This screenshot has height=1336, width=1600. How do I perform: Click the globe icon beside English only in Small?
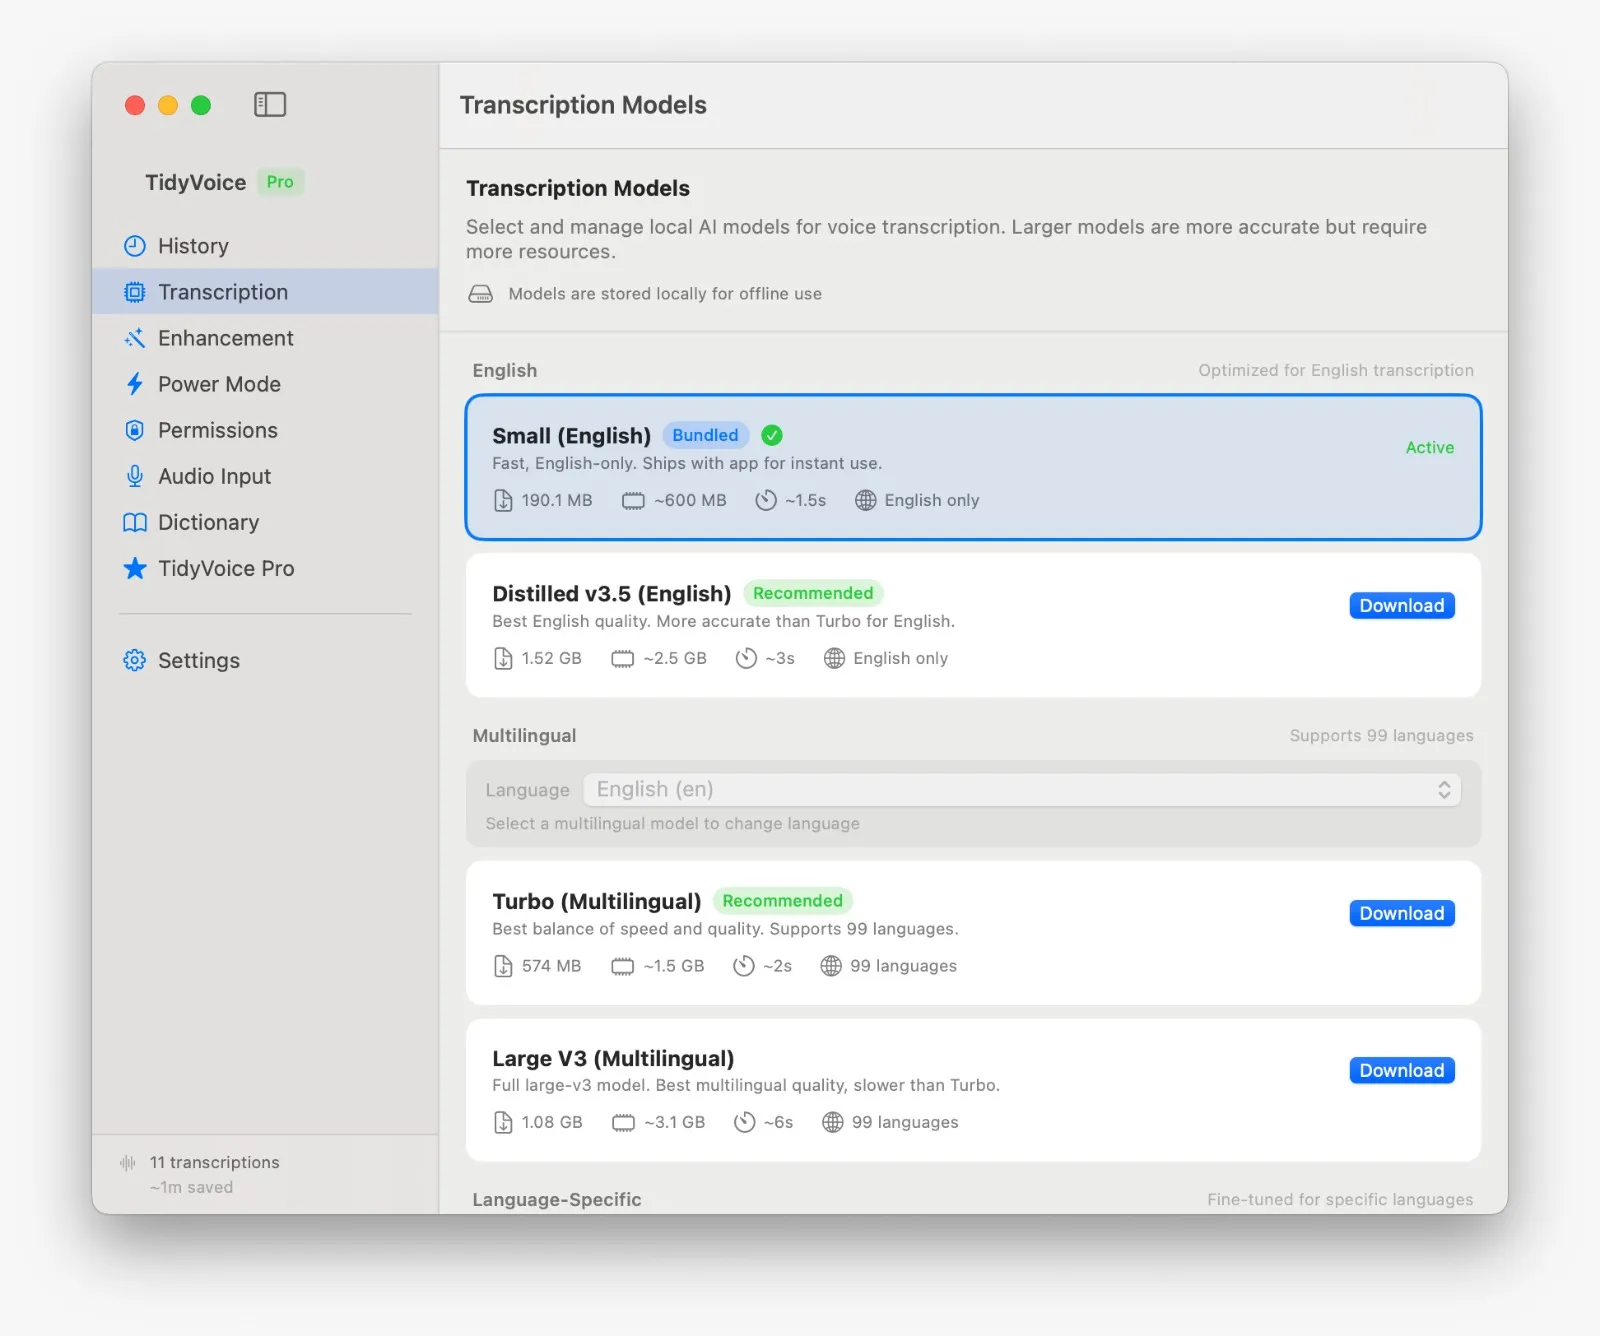coord(866,500)
